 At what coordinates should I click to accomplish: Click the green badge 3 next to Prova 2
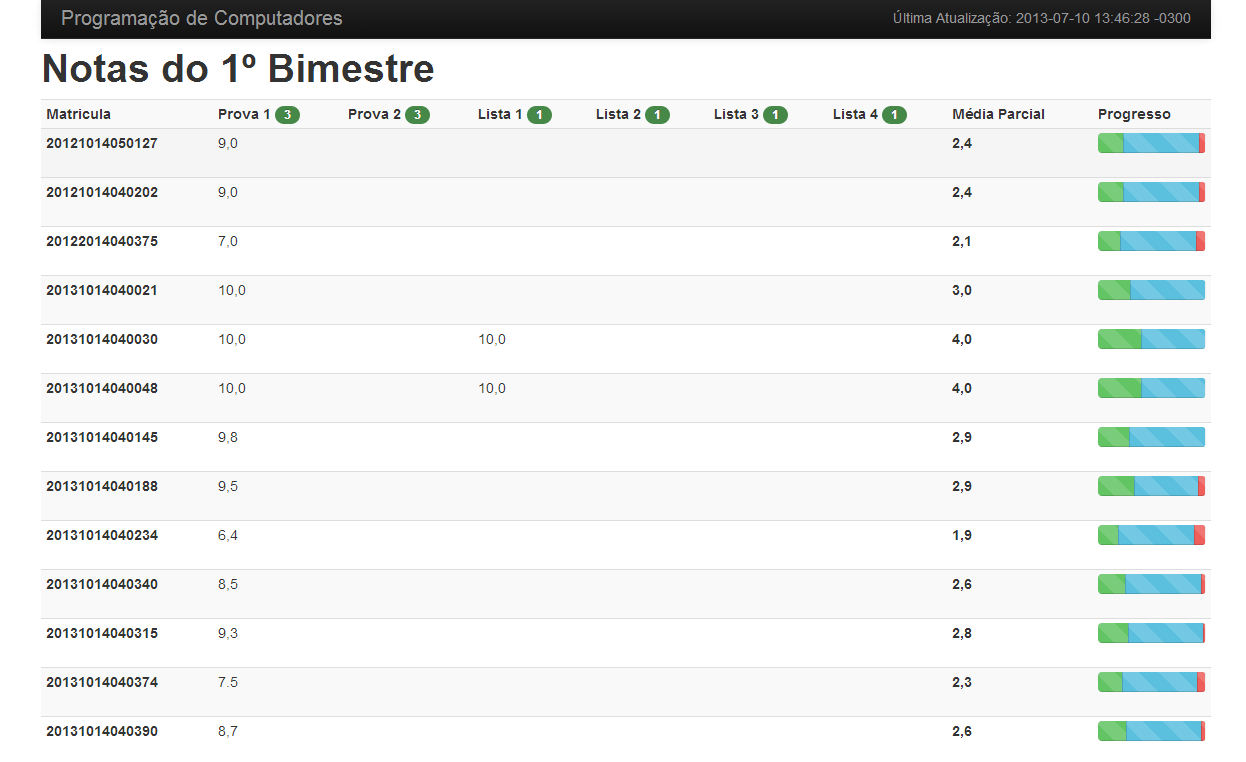coord(418,115)
